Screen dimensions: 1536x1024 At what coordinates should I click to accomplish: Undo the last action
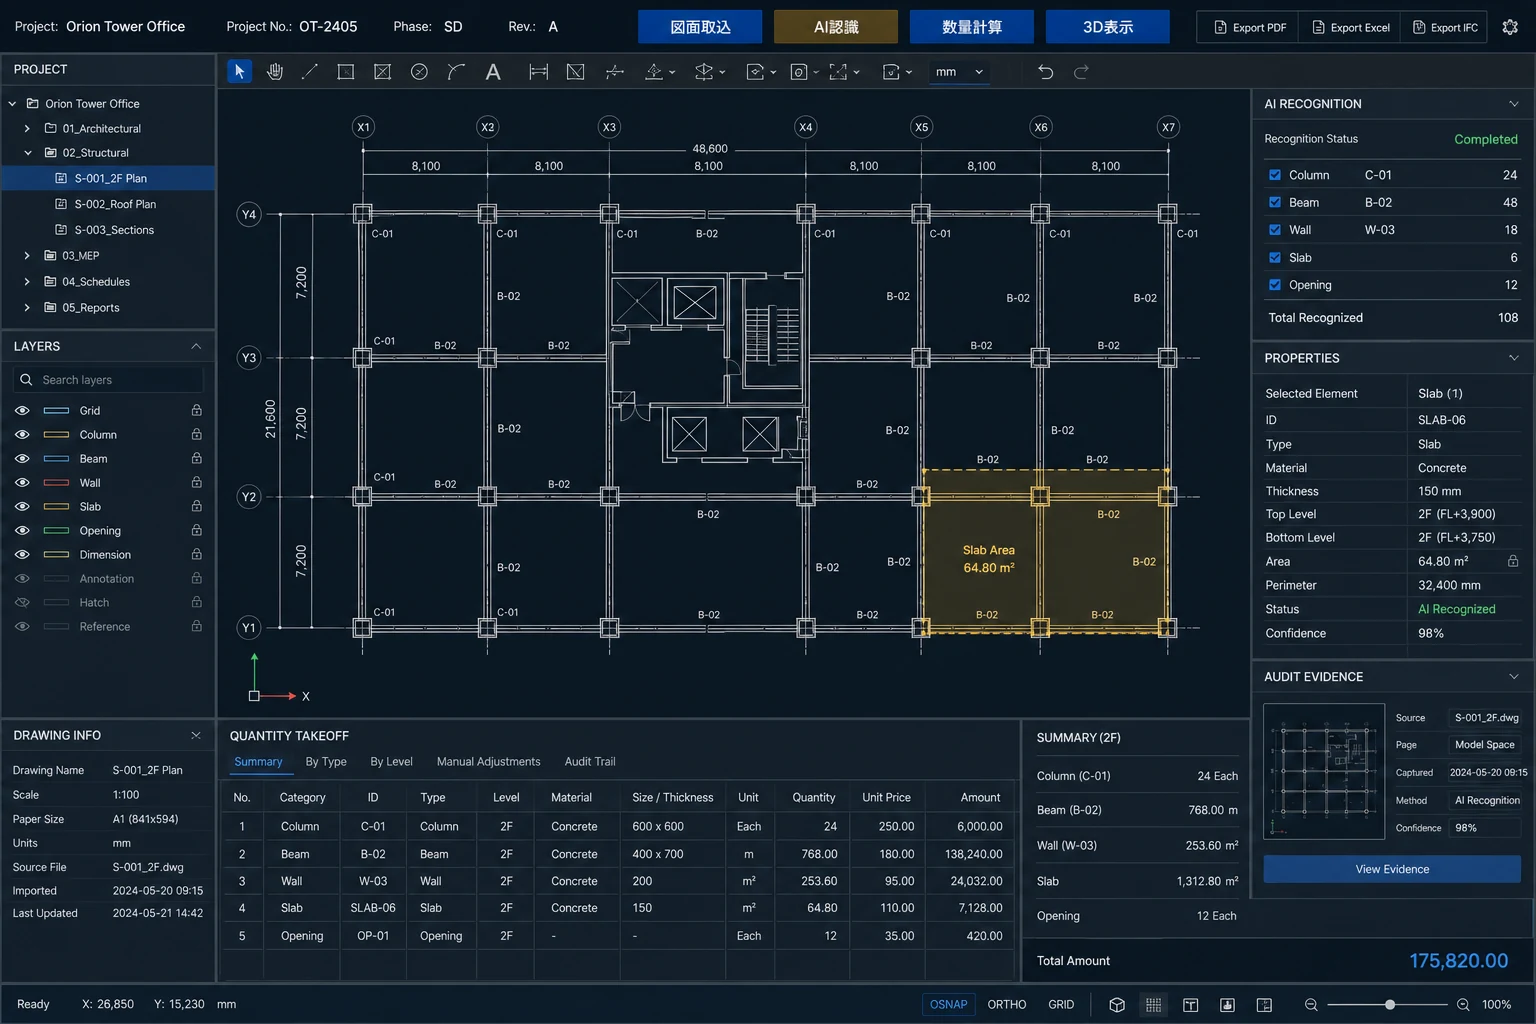click(1045, 71)
